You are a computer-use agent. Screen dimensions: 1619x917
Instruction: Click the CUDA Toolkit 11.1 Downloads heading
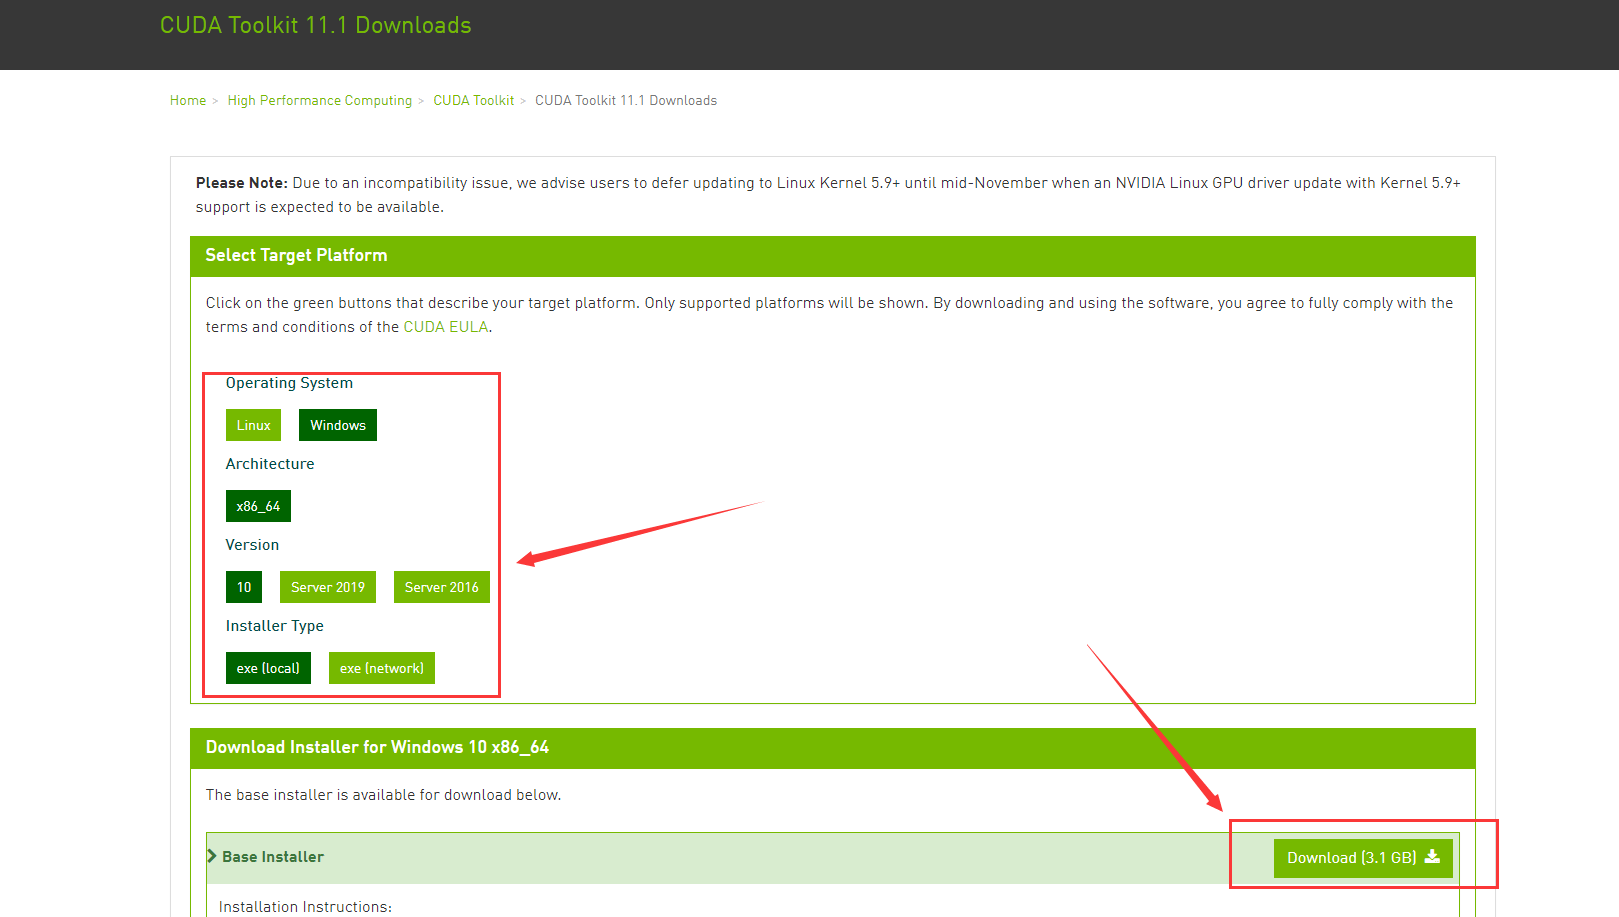pos(316,25)
